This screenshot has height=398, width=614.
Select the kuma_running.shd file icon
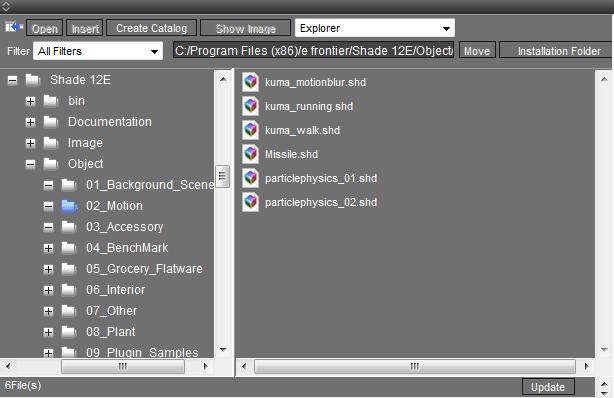click(251, 106)
